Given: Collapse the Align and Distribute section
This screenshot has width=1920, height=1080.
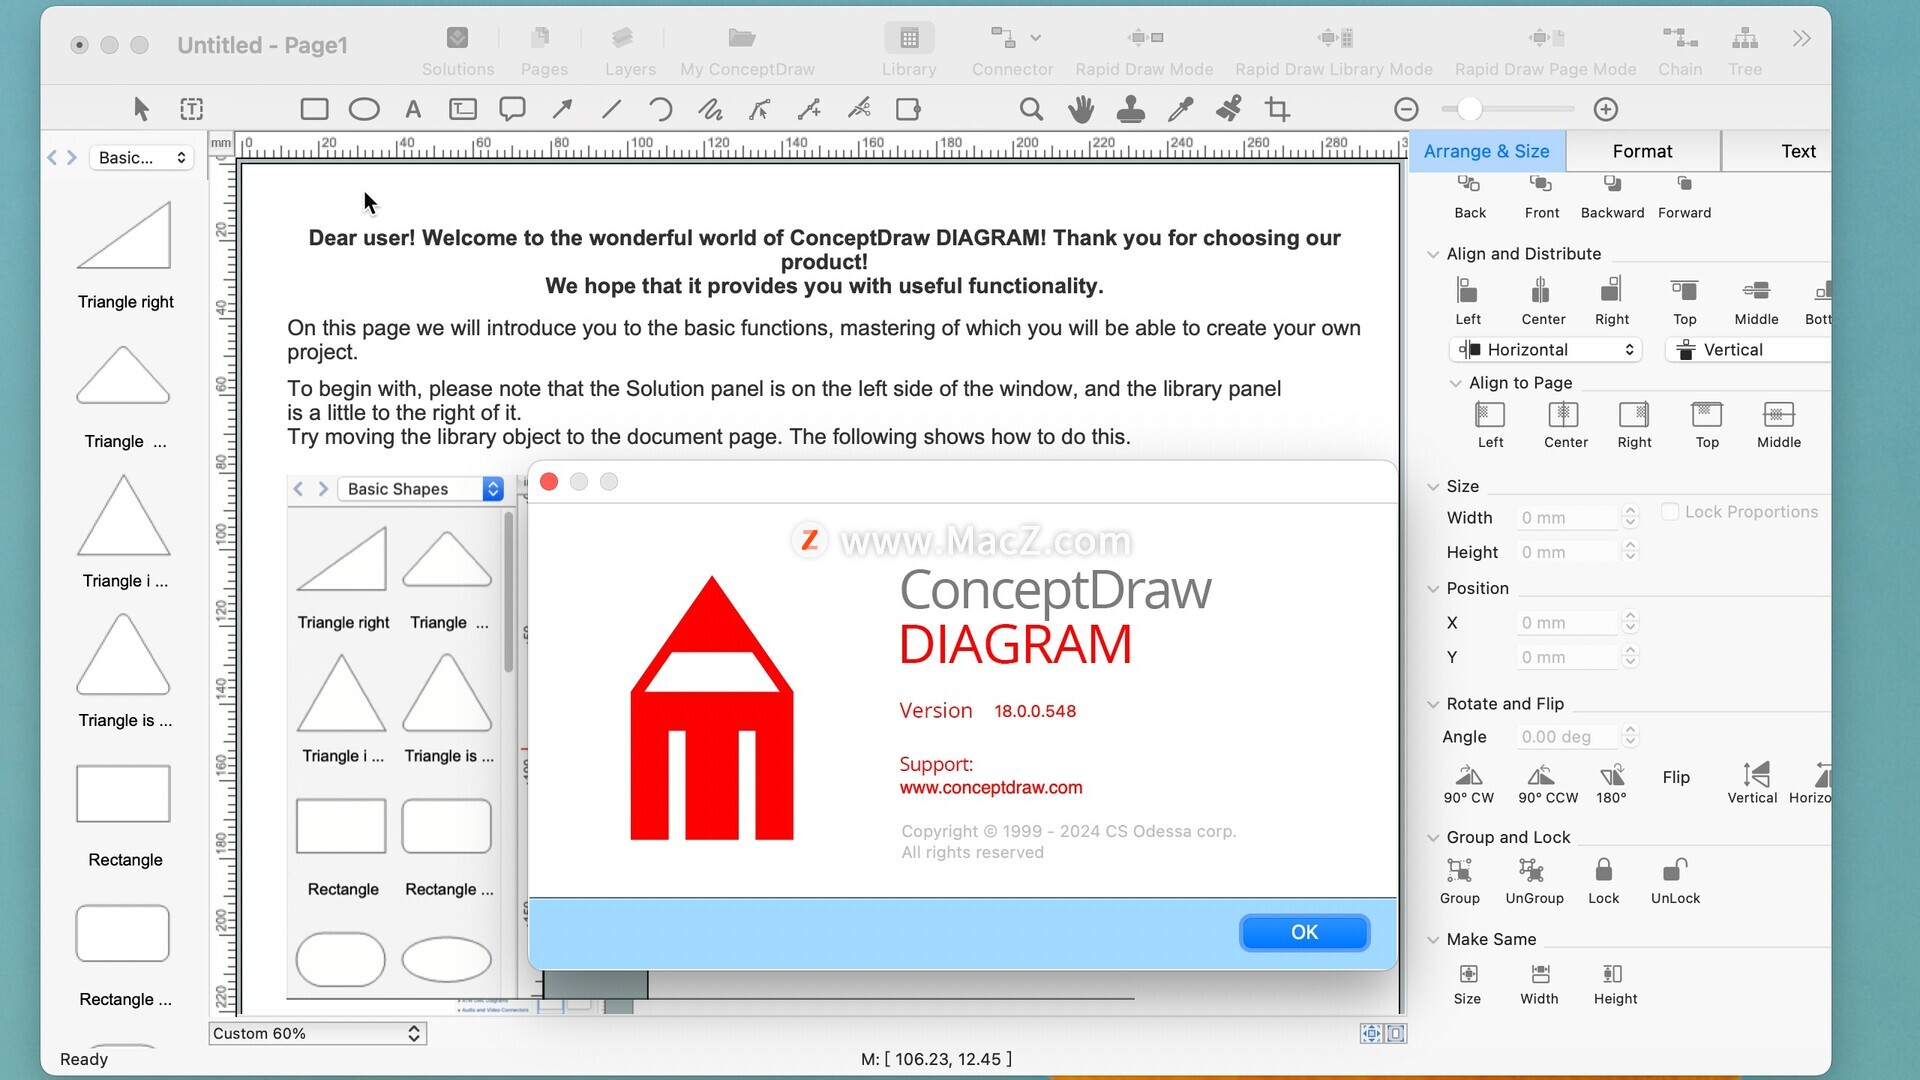Looking at the screenshot, I should tap(1433, 254).
